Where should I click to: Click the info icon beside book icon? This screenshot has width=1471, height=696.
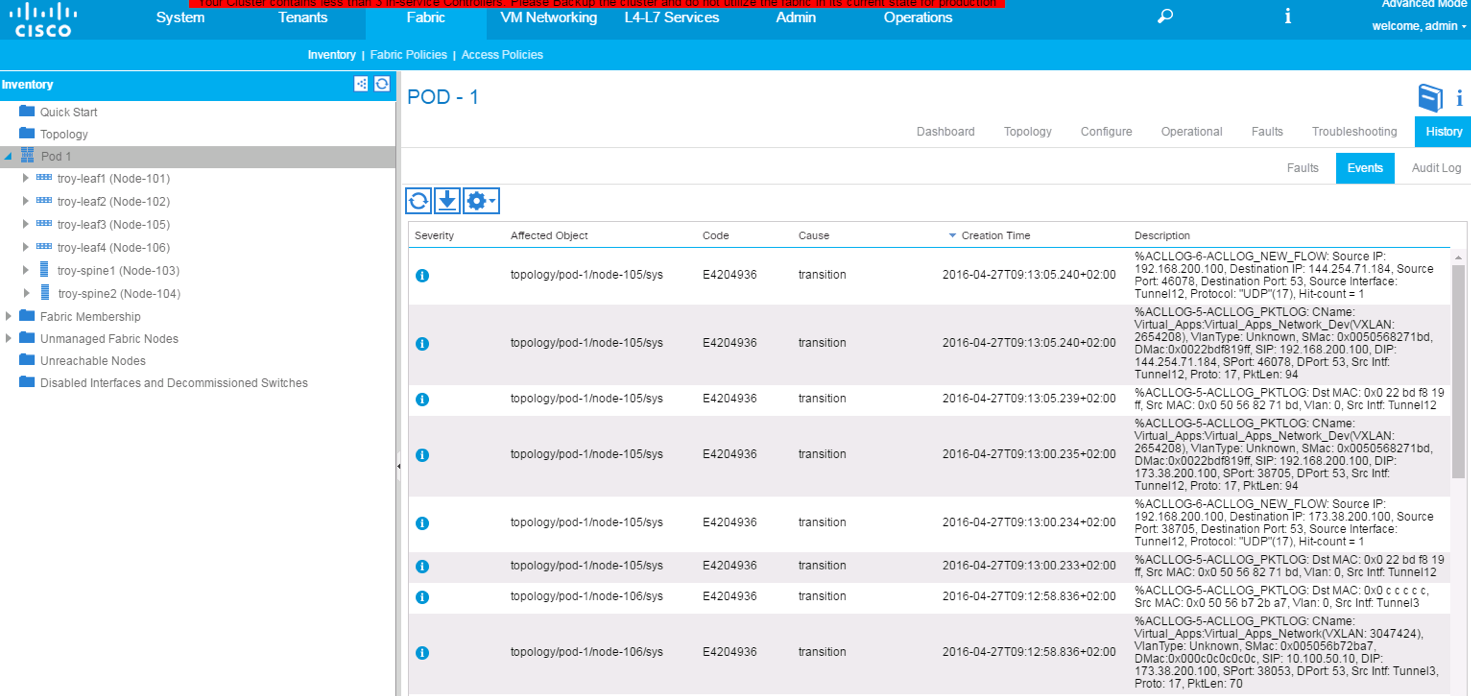(x=1459, y=98)
